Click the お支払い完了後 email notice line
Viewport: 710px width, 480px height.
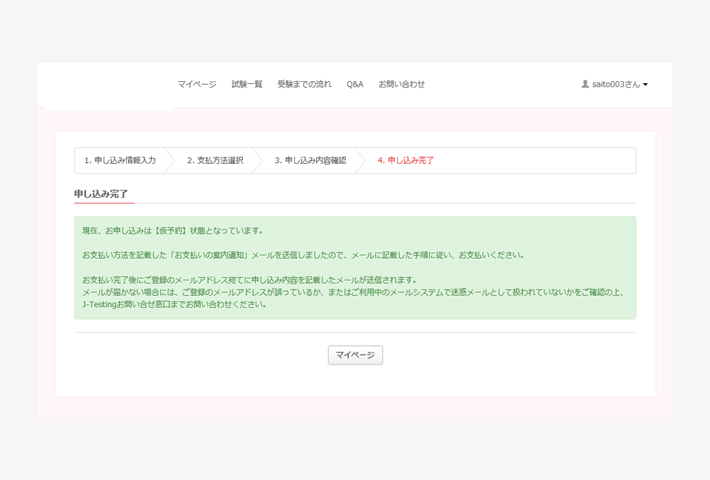click(x=249, y=280)
